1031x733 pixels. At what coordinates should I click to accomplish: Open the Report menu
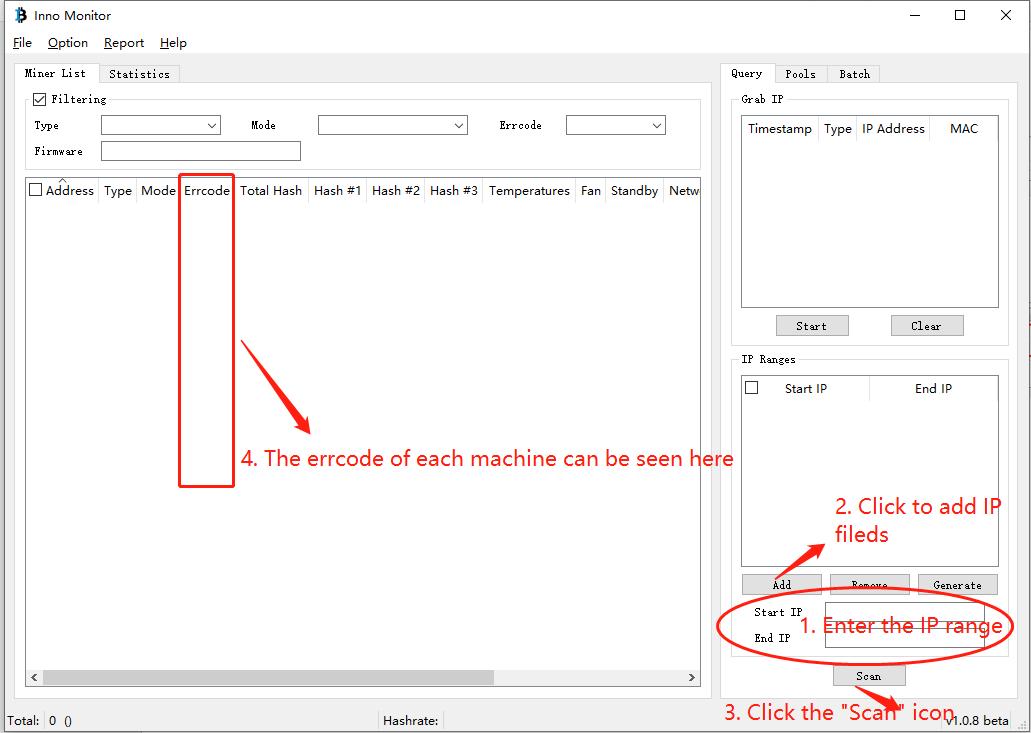124,43
